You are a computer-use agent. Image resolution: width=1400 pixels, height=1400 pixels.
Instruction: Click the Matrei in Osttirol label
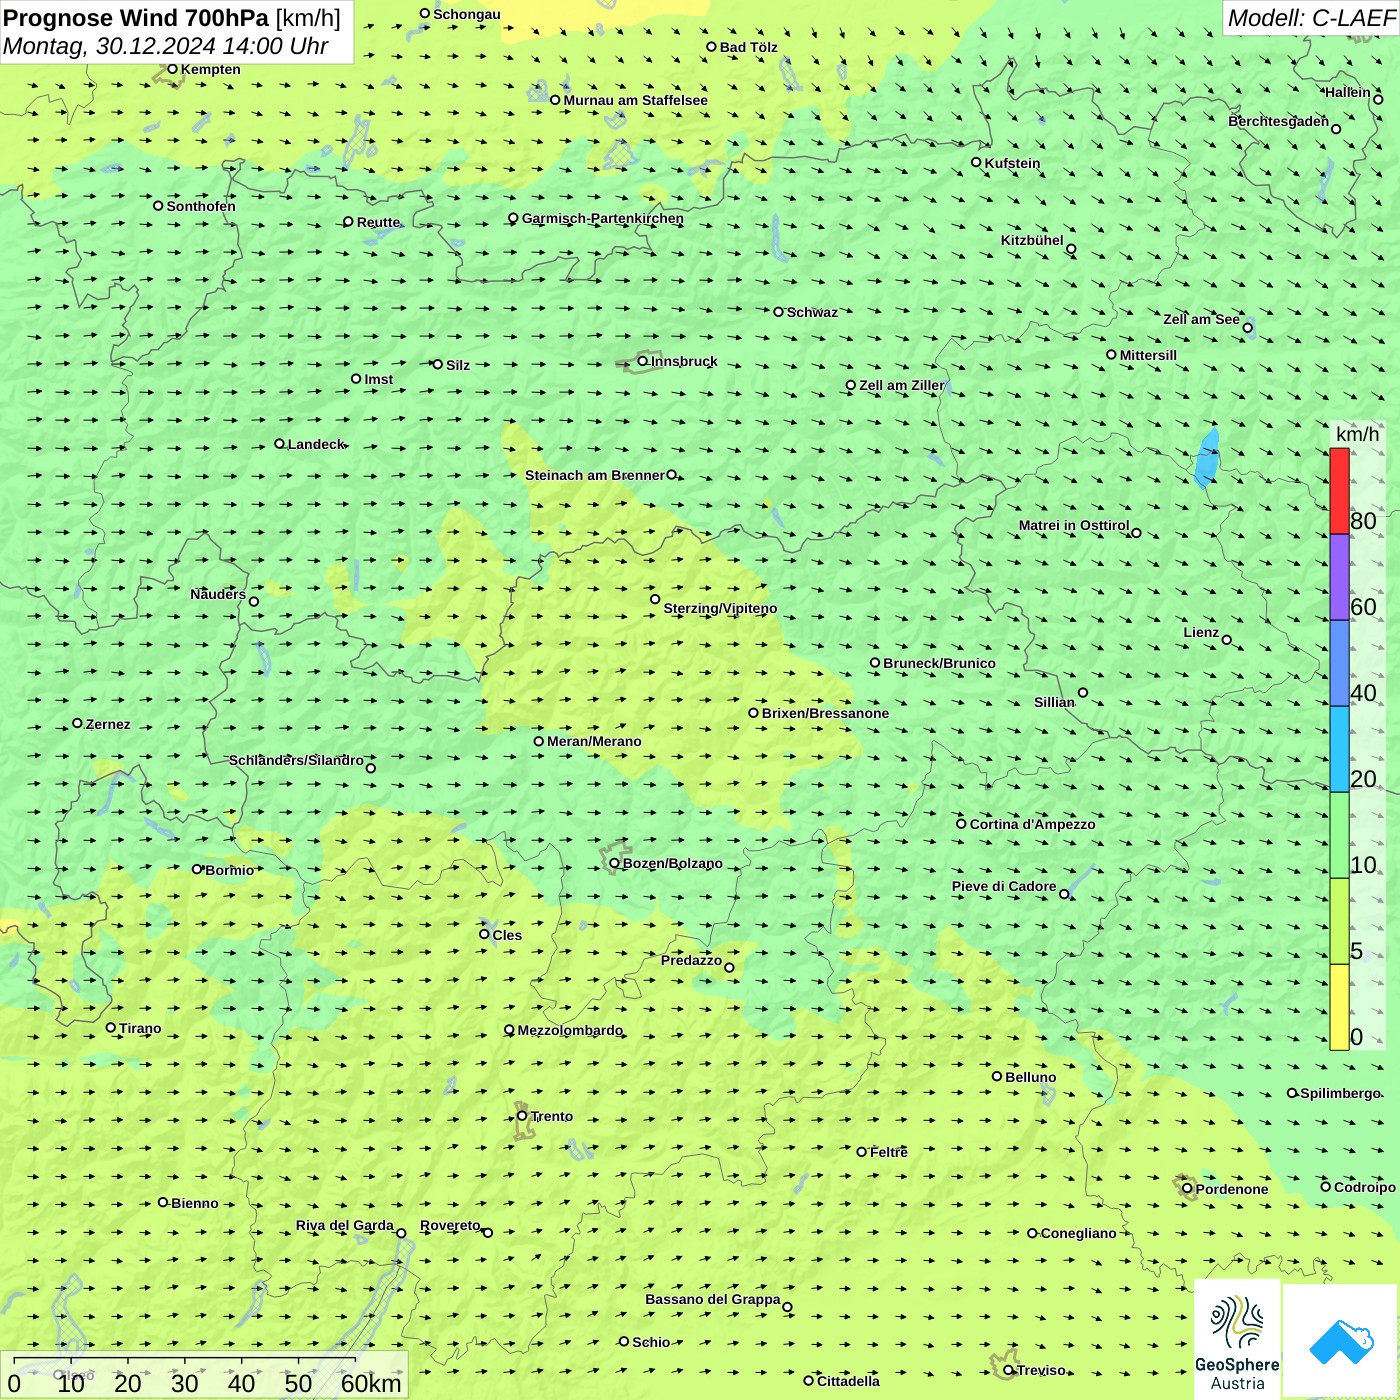tap(1074, 525)
